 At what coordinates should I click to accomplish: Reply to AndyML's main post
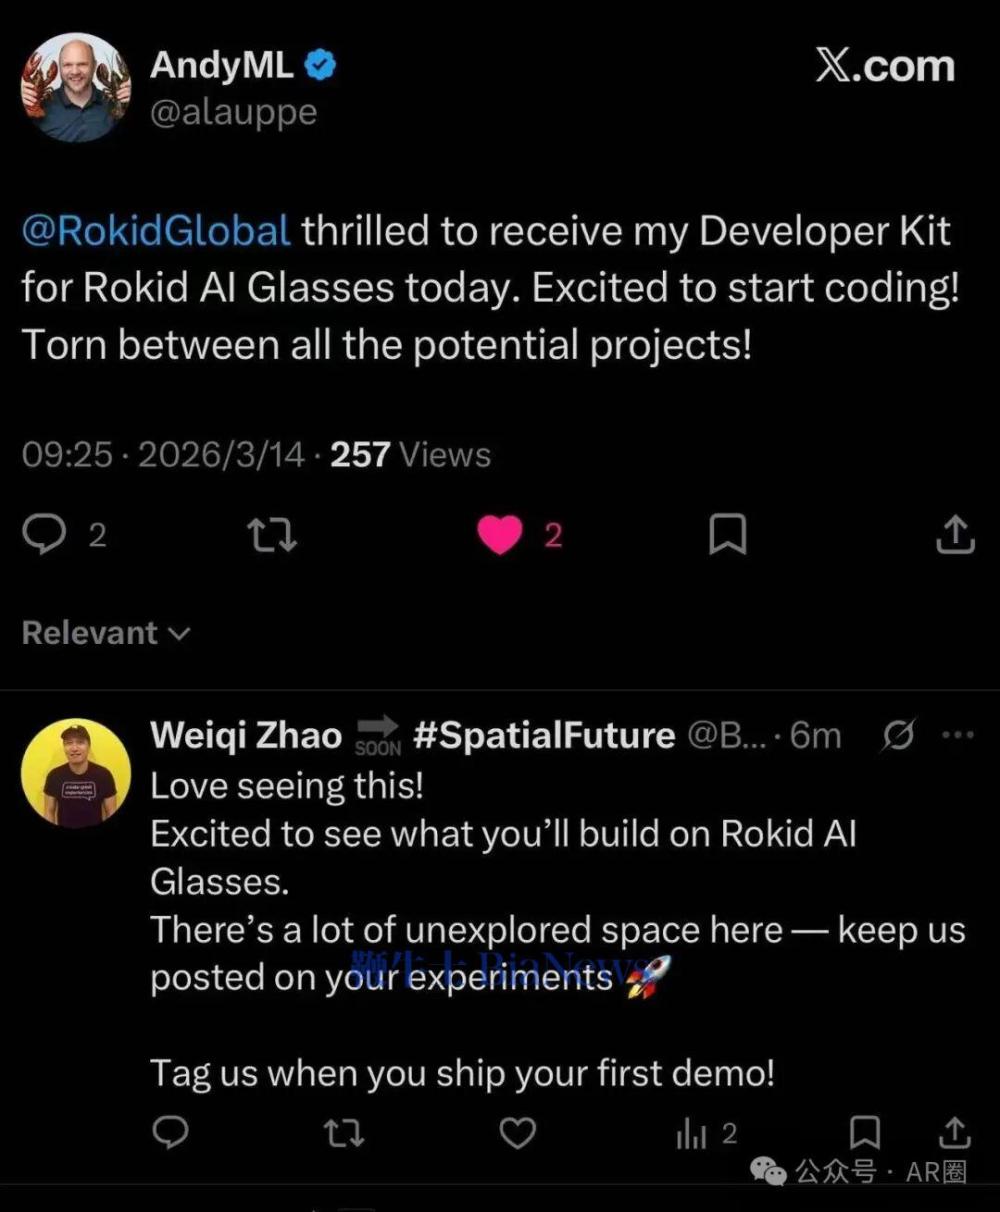tap(44, 535)
